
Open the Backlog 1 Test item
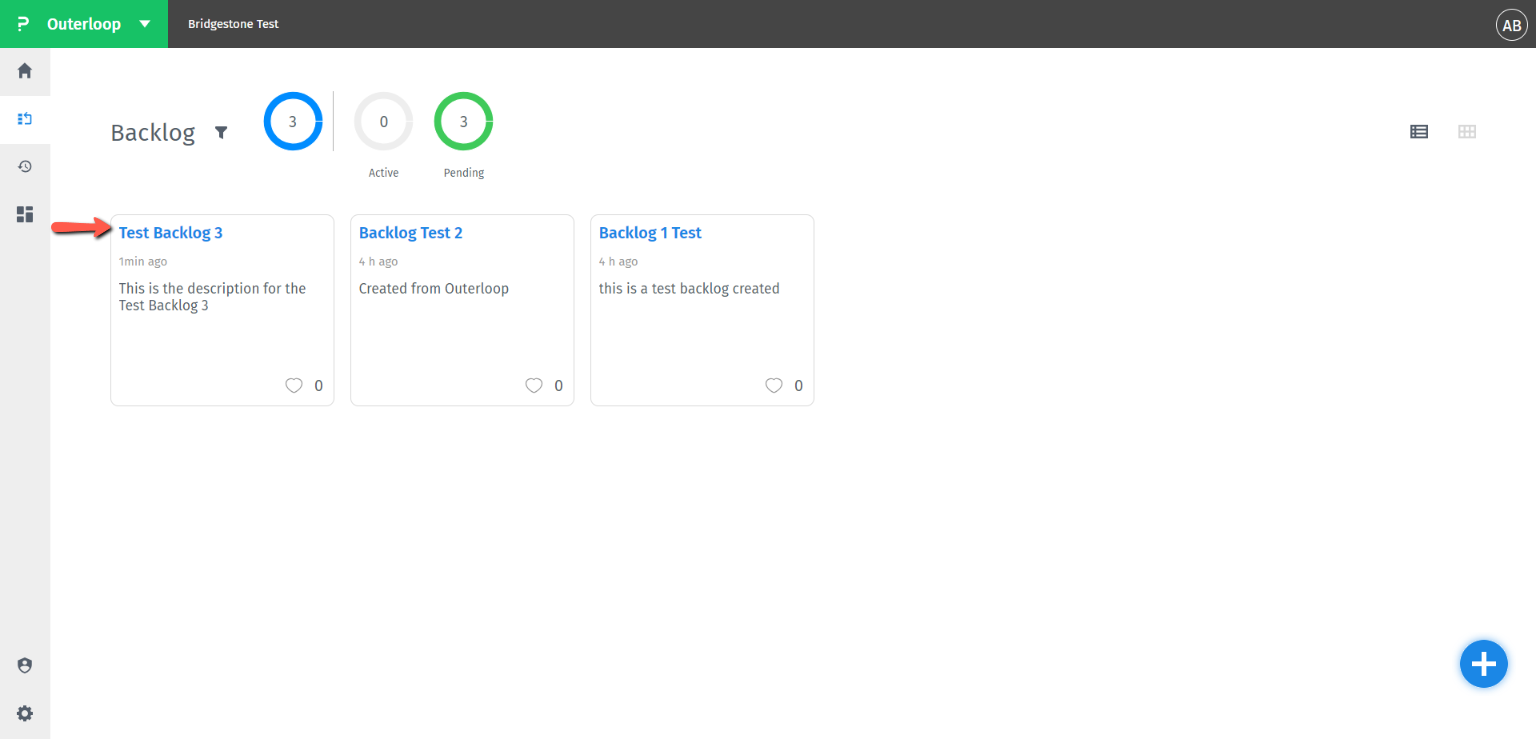tap(650, 232)
